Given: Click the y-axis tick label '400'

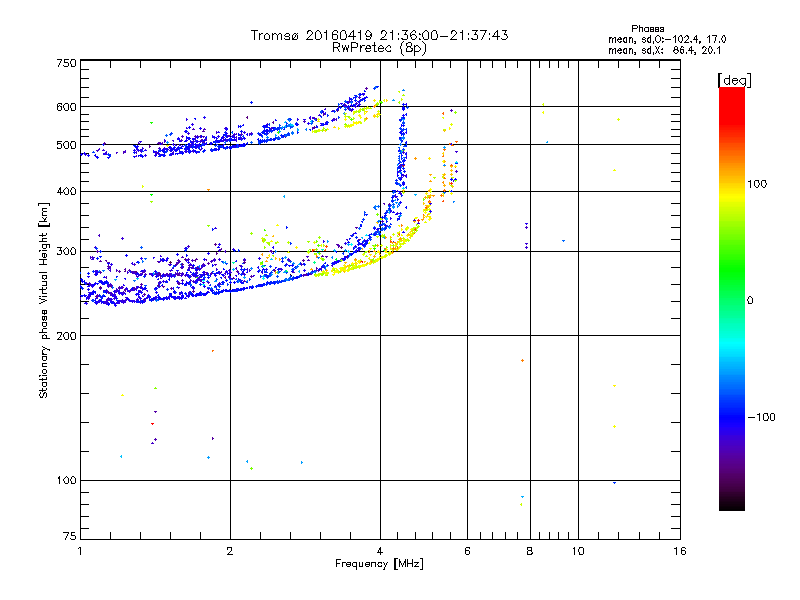Looking at the screenshot, I should [x=66, y=191].
